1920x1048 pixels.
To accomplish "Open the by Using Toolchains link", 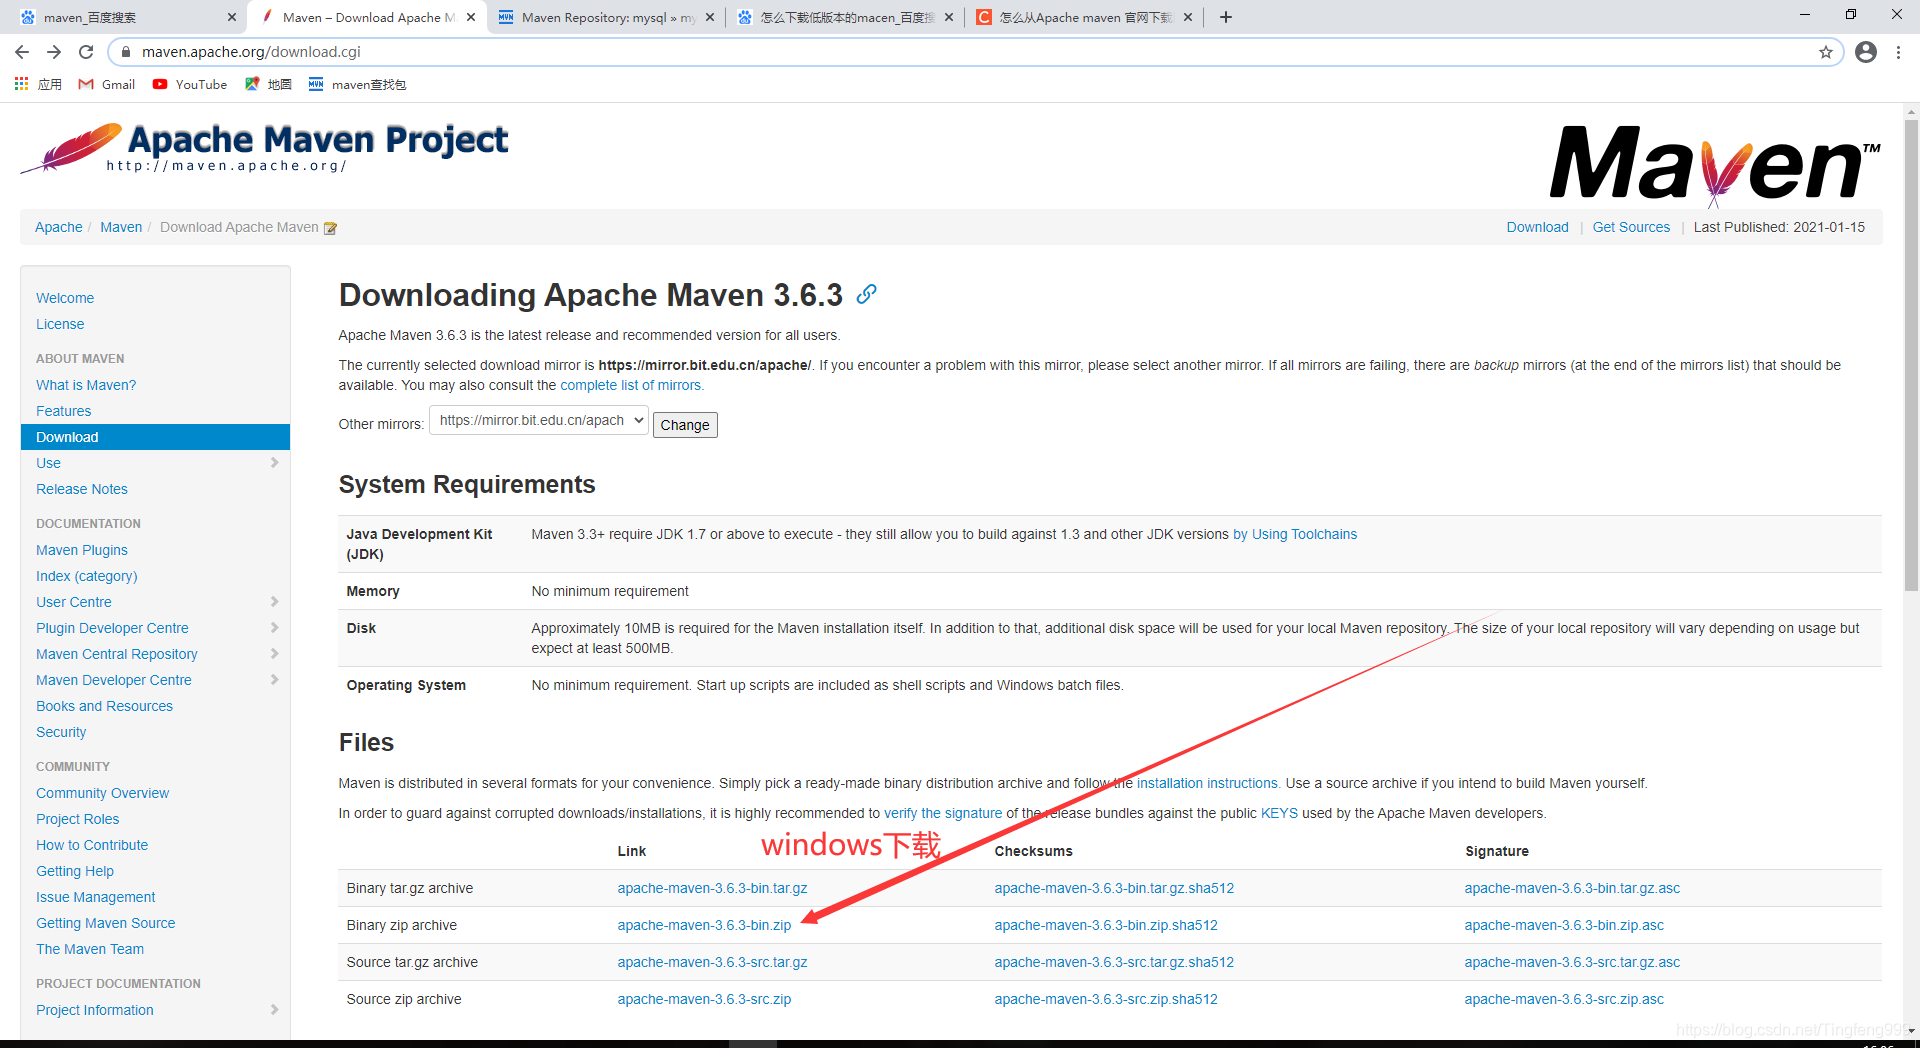I will click(x=1295, y=534).
